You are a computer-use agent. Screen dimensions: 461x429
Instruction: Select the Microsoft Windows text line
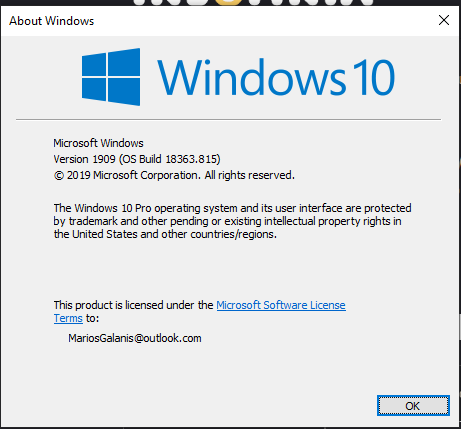[98, 143]
